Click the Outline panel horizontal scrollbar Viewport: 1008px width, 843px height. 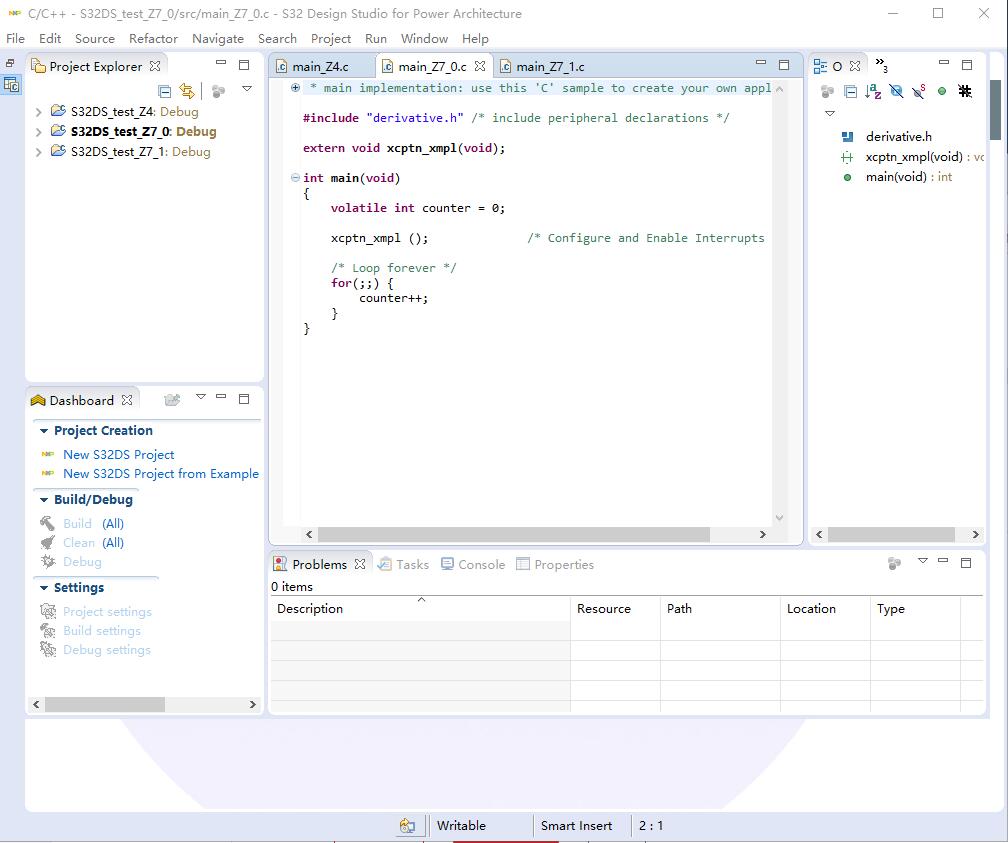[x=891, y=534]
